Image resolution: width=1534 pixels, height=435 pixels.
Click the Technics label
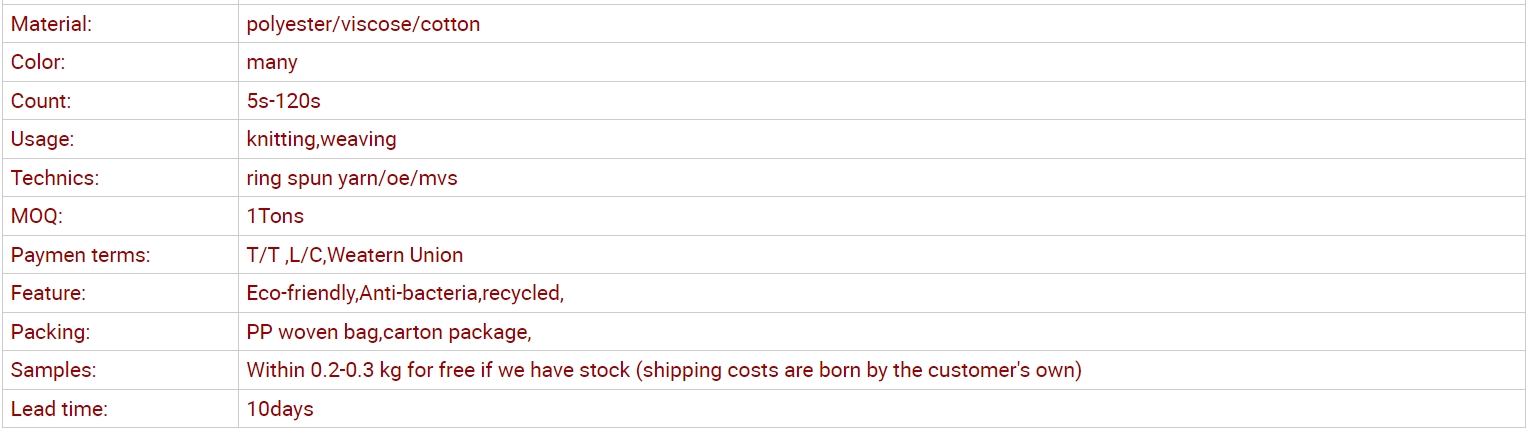[55, 178]
